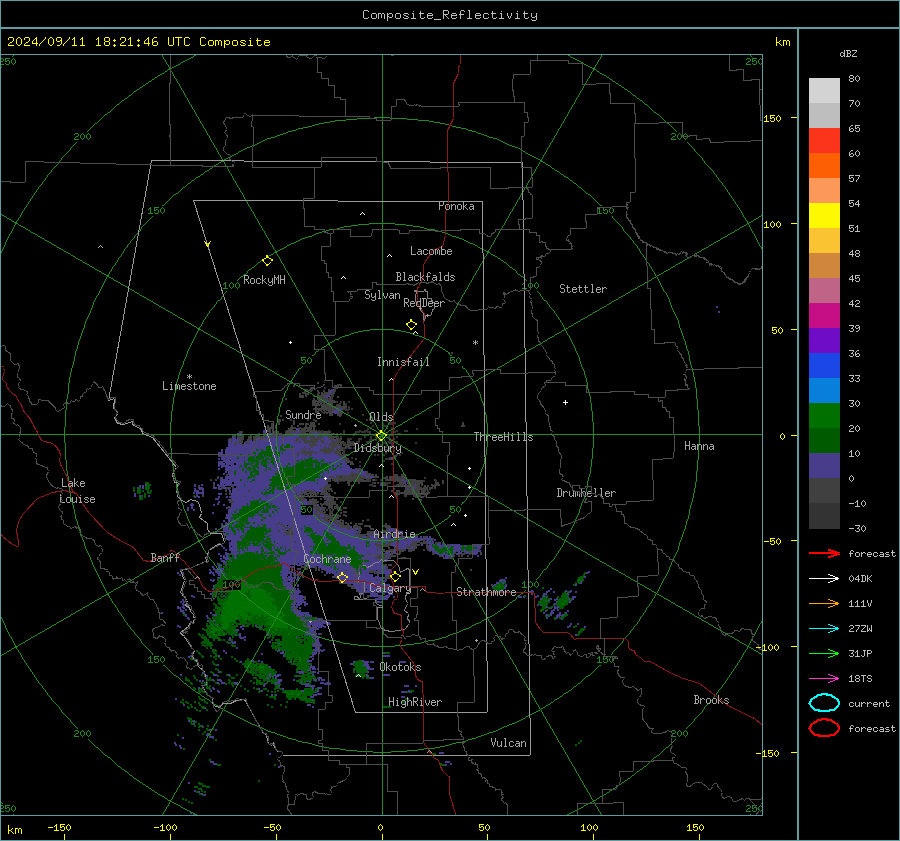Click the Lacombe label
This screenshot has height=841, width=900.
click(x=431, y=251)
